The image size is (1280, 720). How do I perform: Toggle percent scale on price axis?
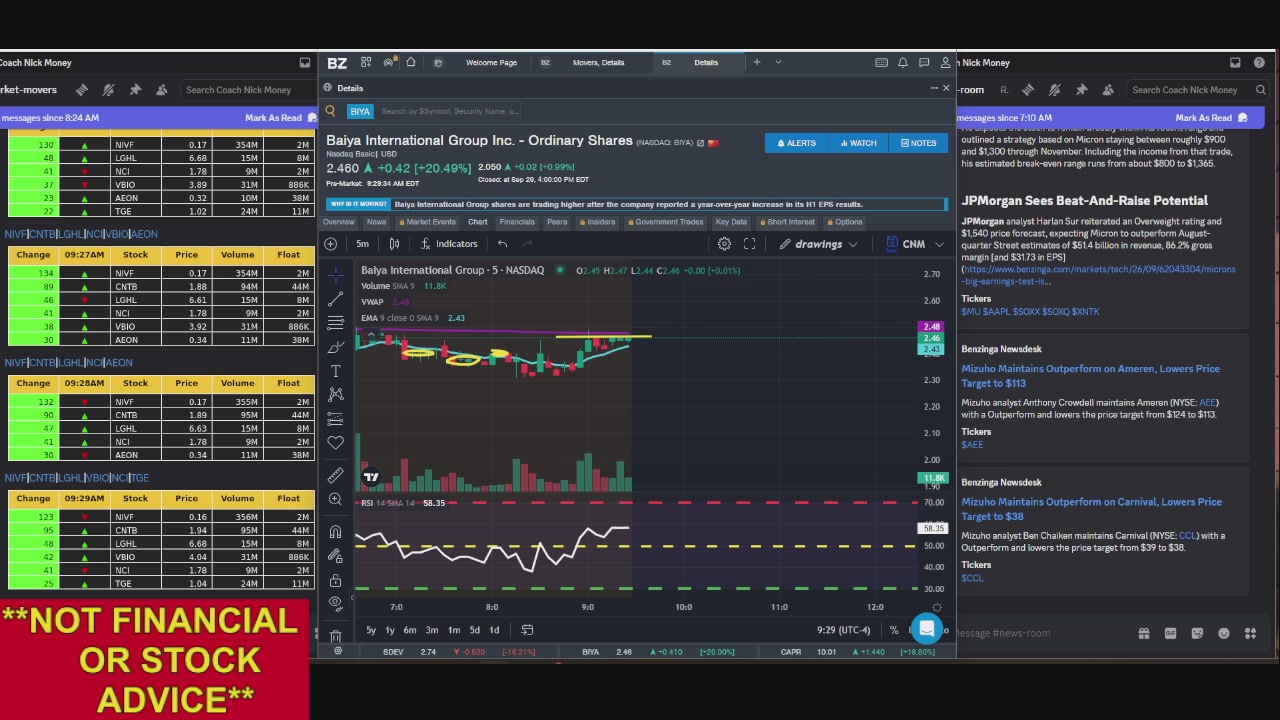(893, 630)
